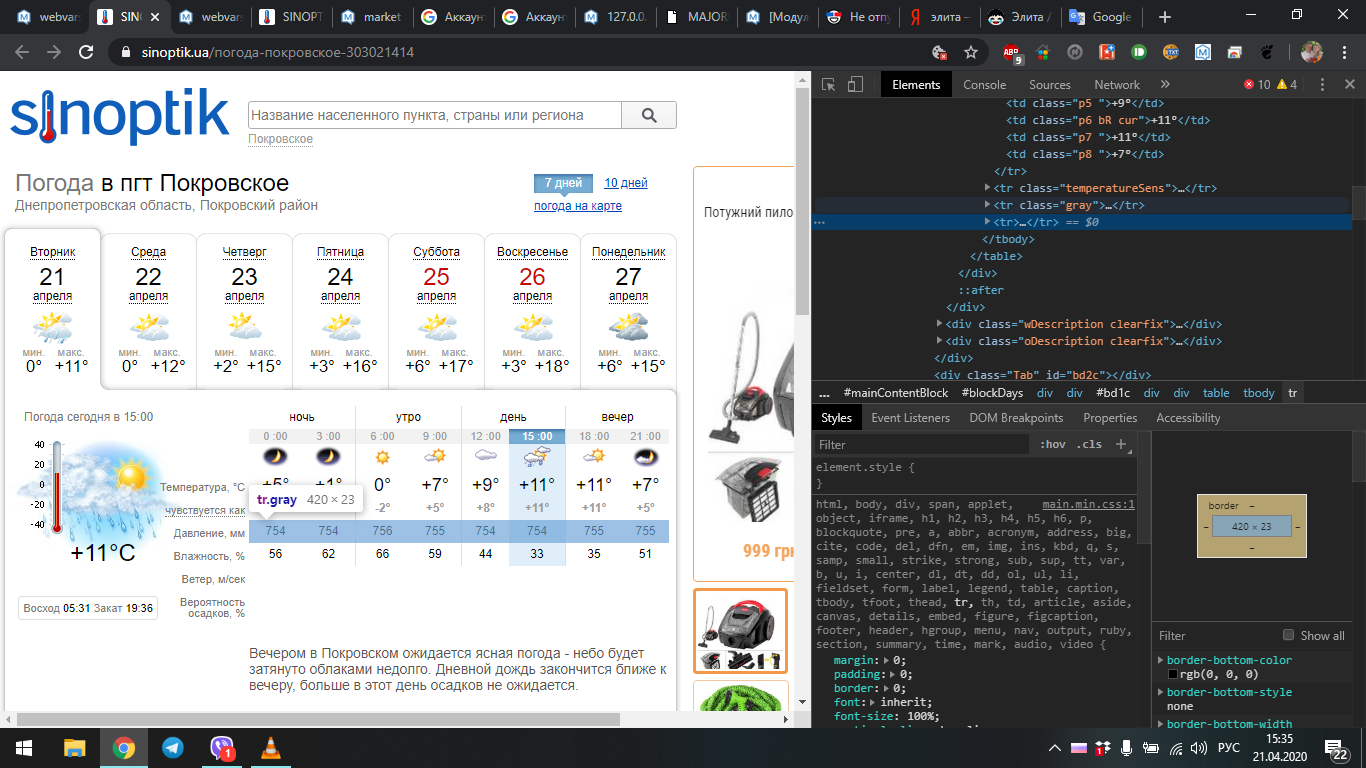Expand the tr temperatureSens node
The width and height of the screenshot is (1366, 768).
click(988, 188)
